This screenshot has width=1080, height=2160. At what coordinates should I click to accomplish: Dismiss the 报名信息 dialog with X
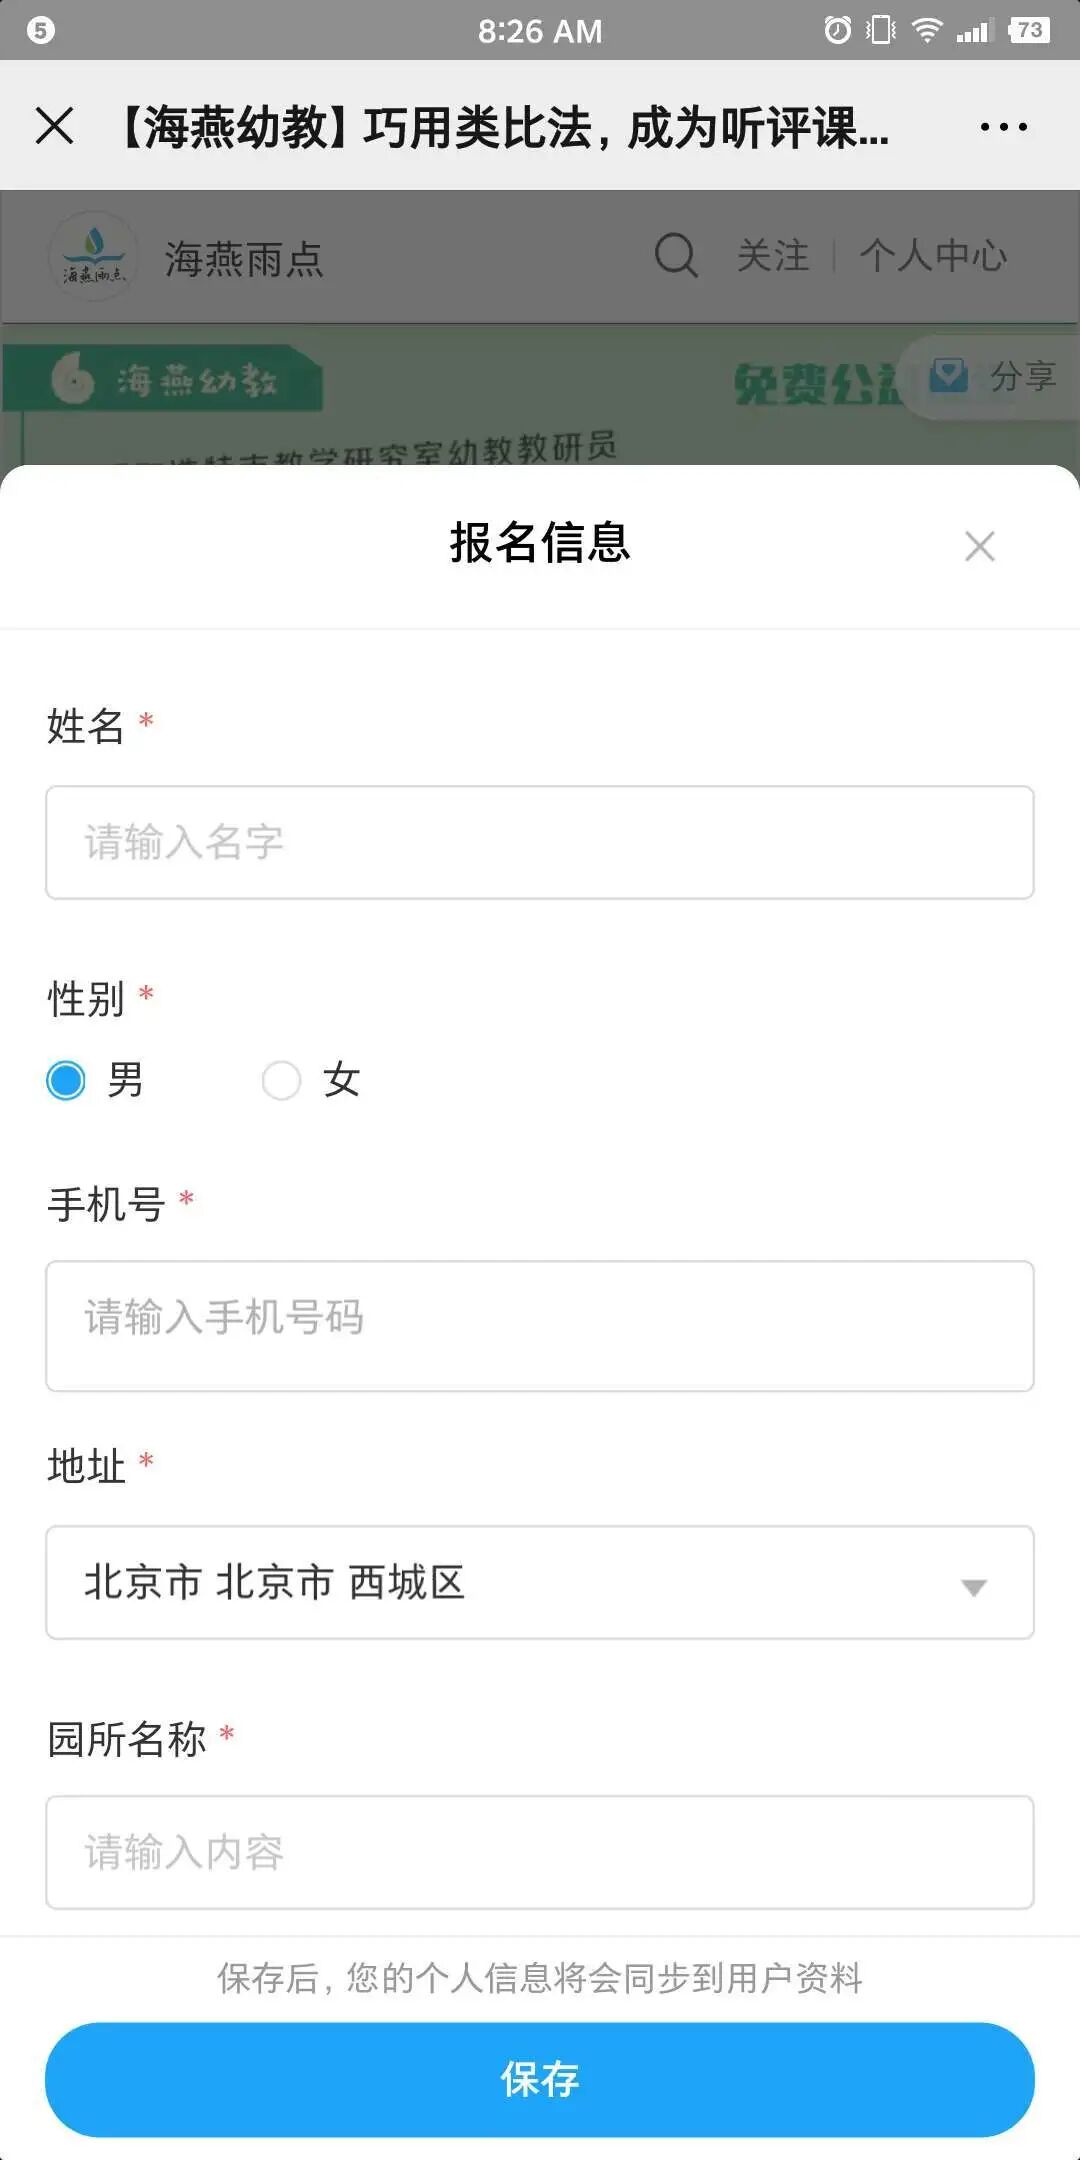coord(979,546)
